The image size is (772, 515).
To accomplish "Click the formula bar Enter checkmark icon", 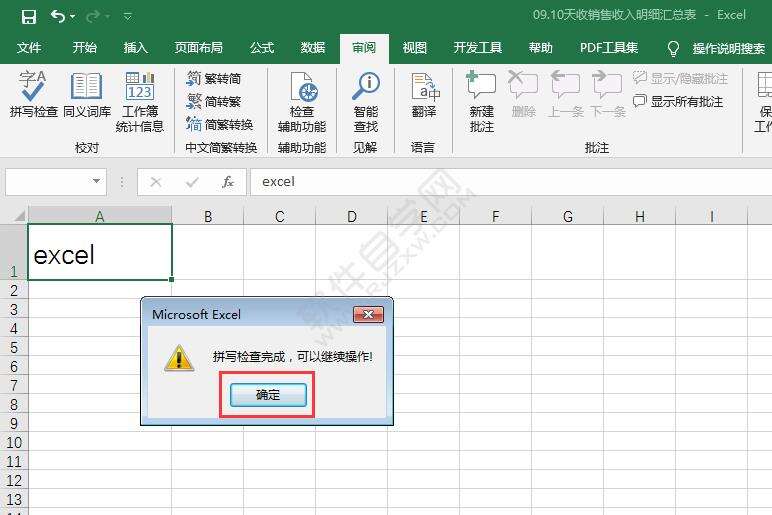I will [x=192, y=182].
